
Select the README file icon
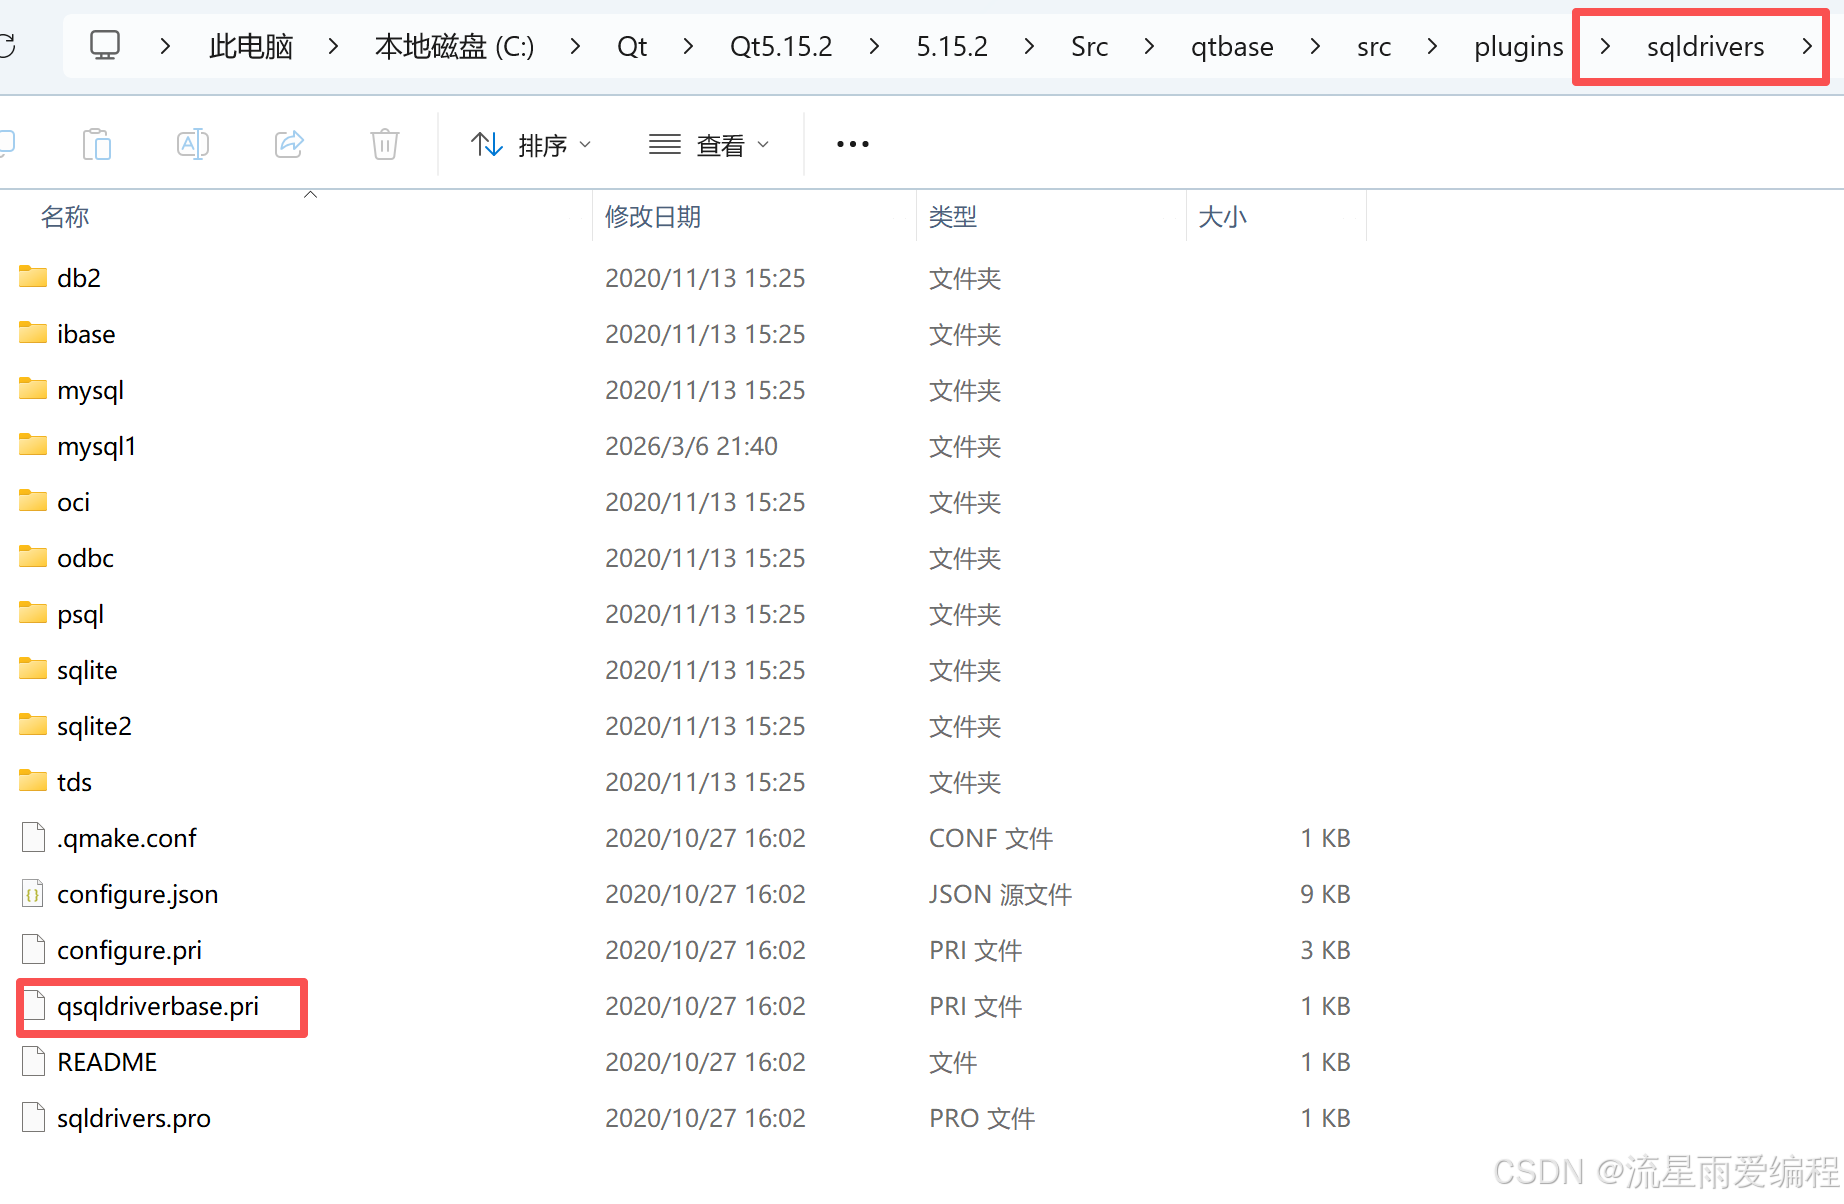33,1061
